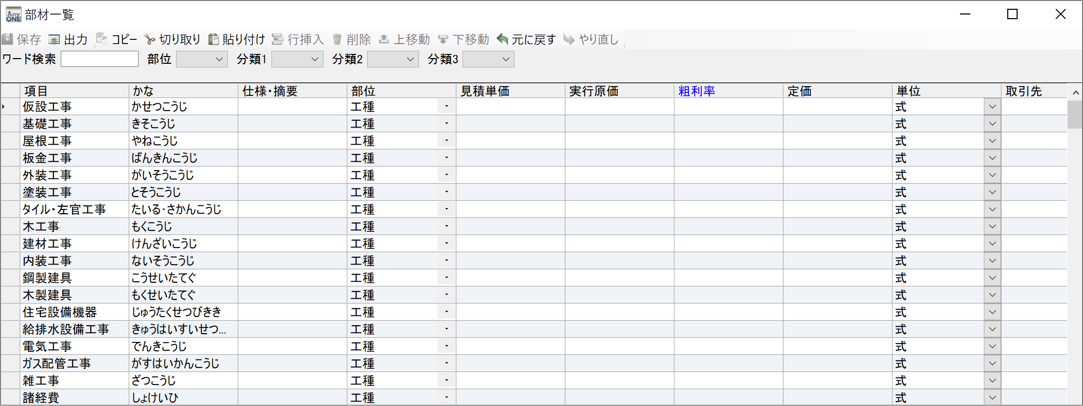1083x406 pixels.
Task: Click the 取引先 column header
Action: click(1034, 90)
